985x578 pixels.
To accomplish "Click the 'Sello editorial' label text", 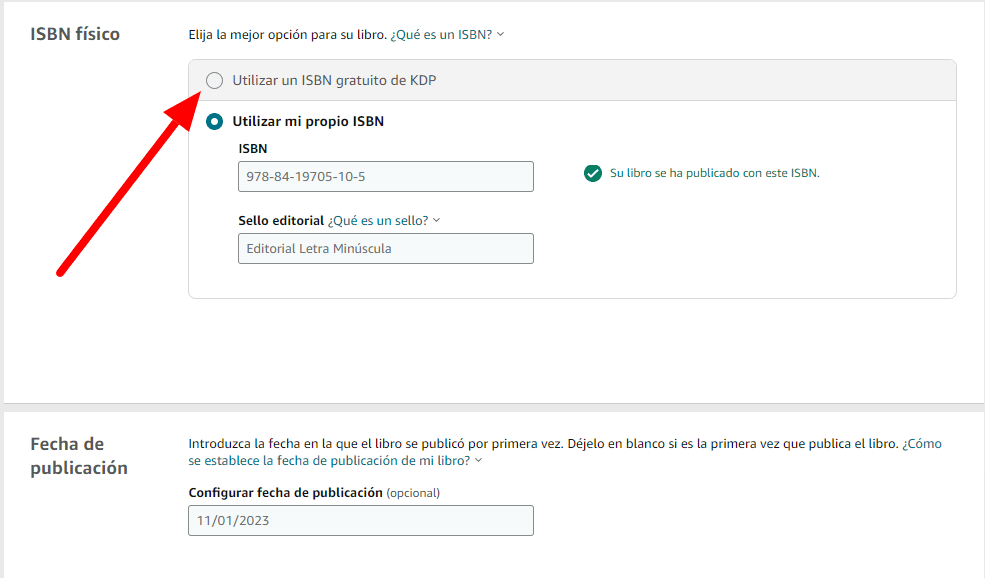I will [281, 221].
